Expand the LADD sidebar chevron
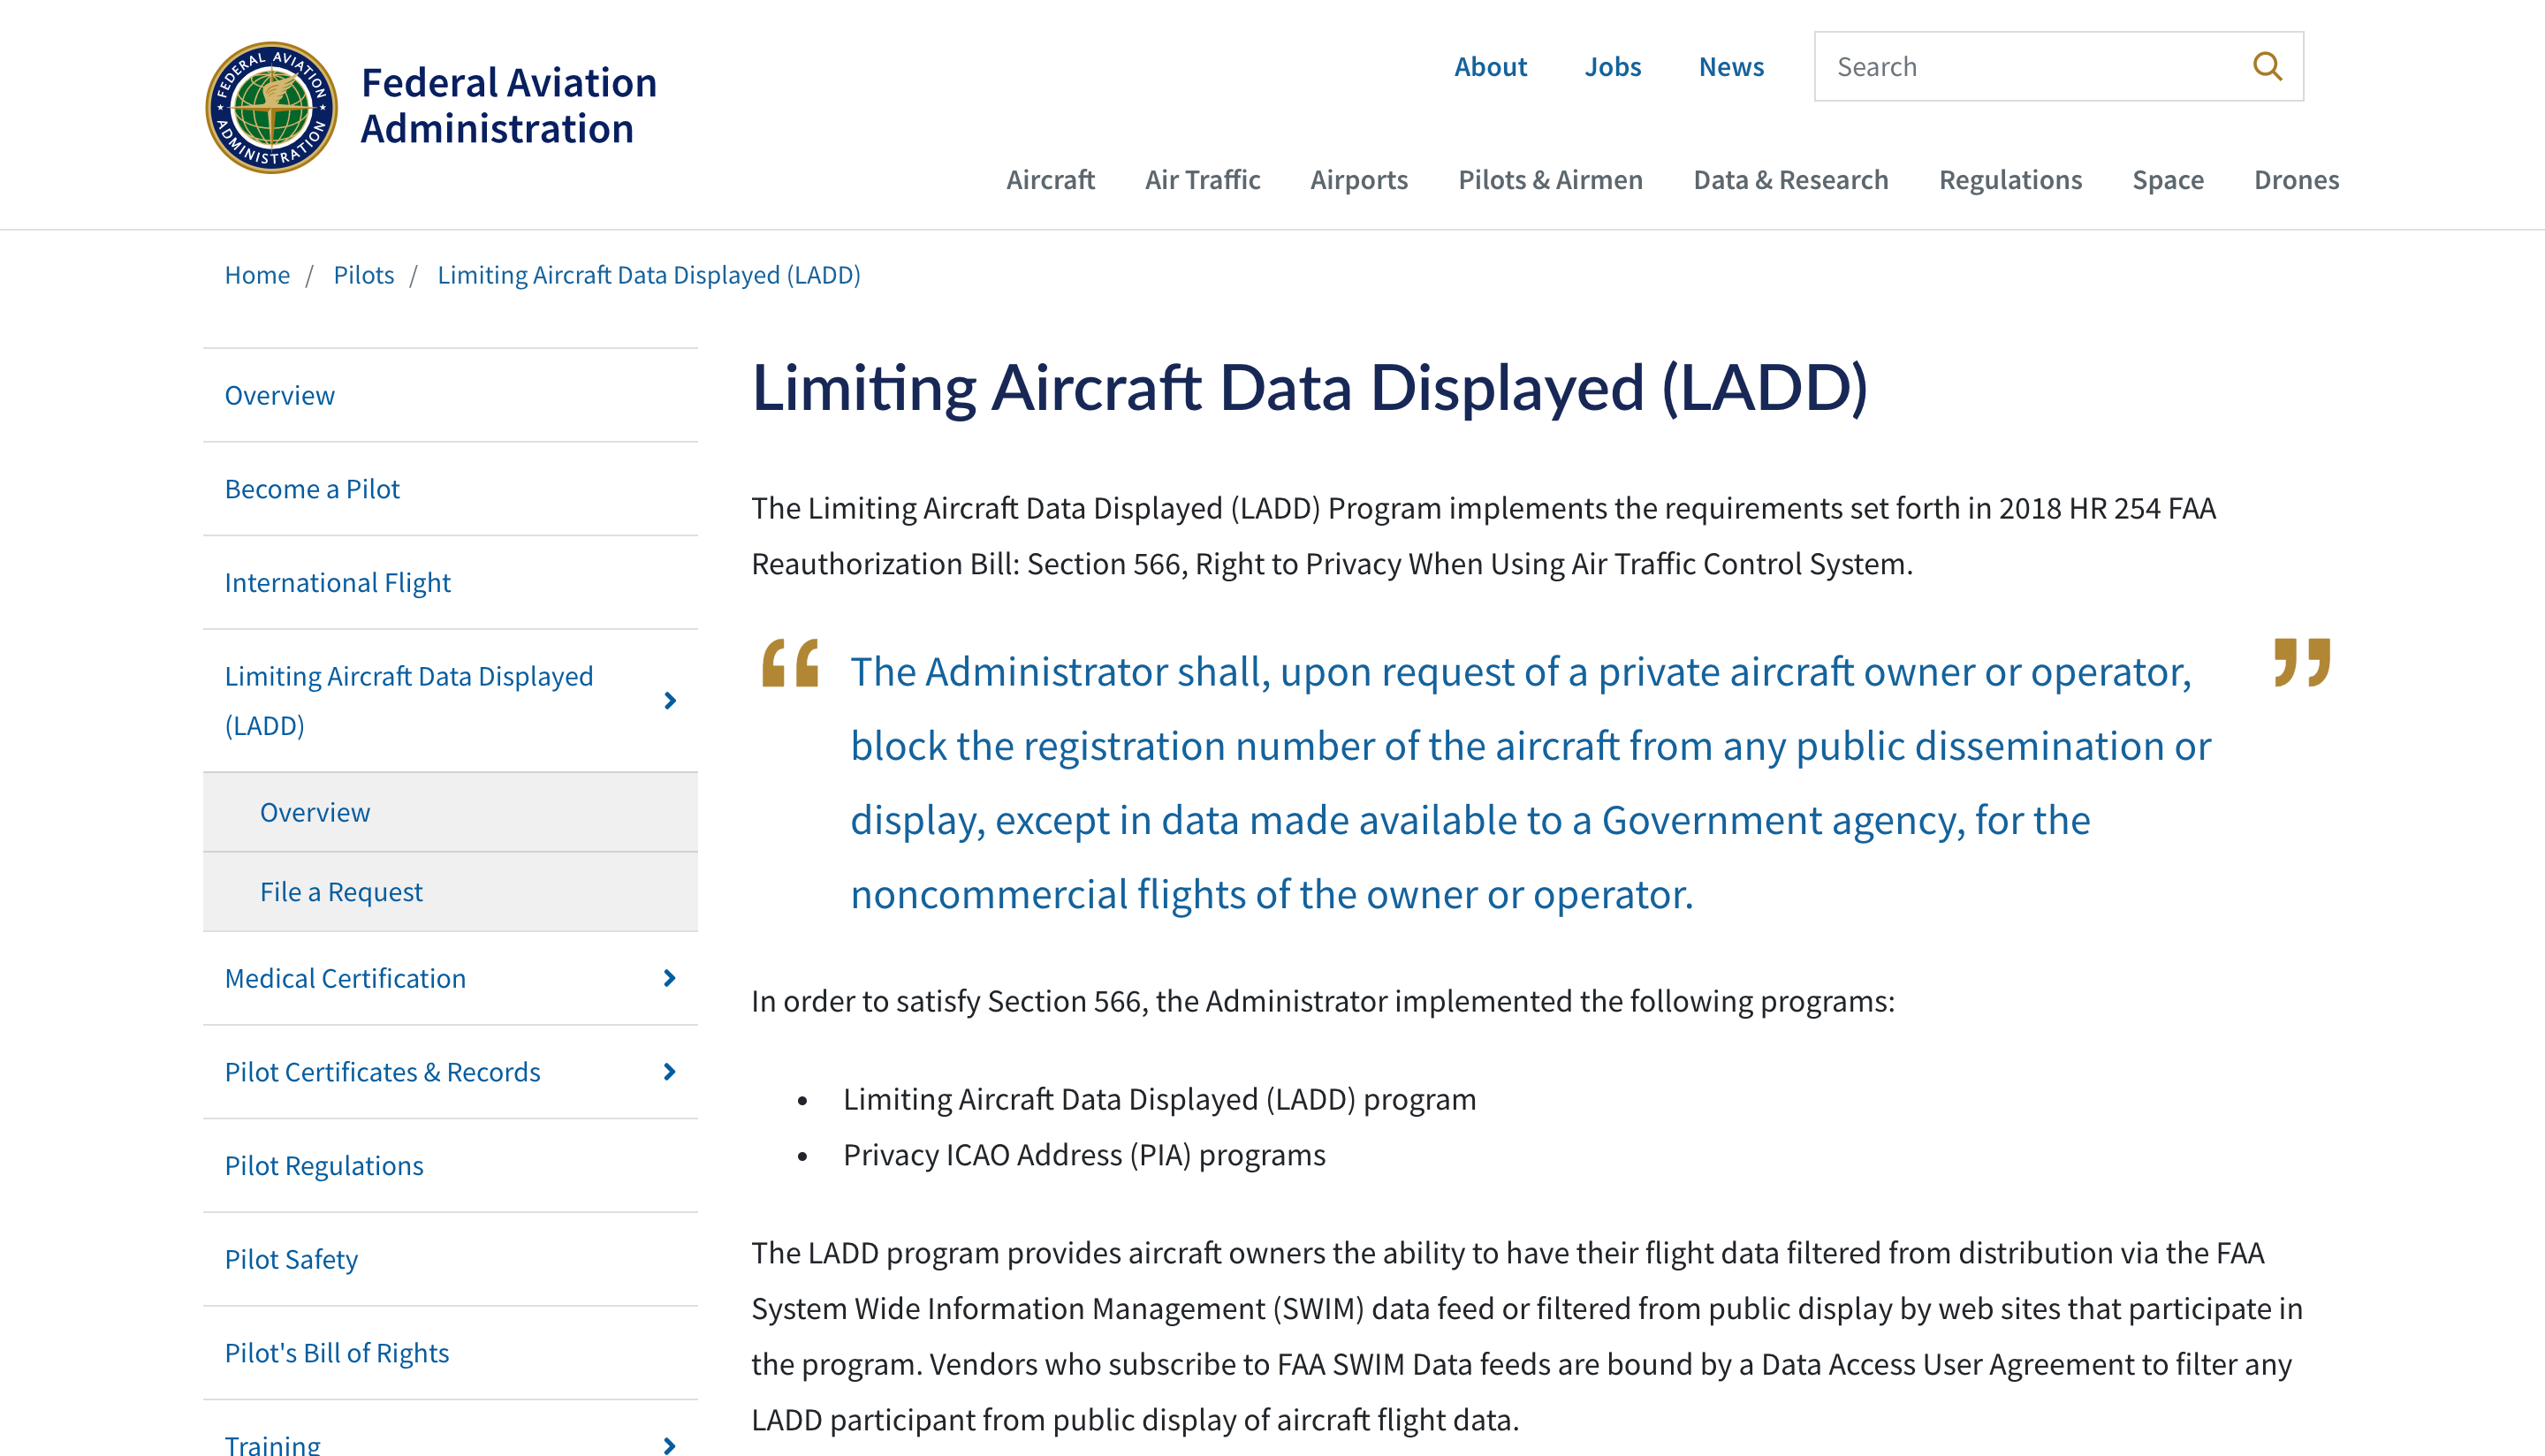 (x=670, y=700)
